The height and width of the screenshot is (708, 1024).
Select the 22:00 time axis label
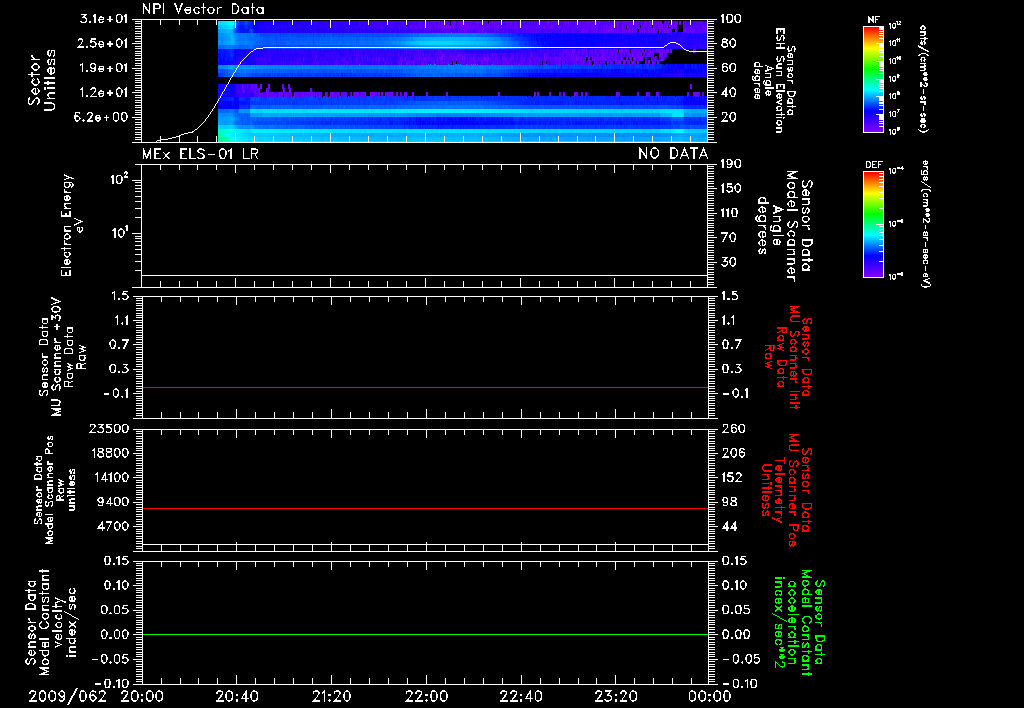[426, 696]
